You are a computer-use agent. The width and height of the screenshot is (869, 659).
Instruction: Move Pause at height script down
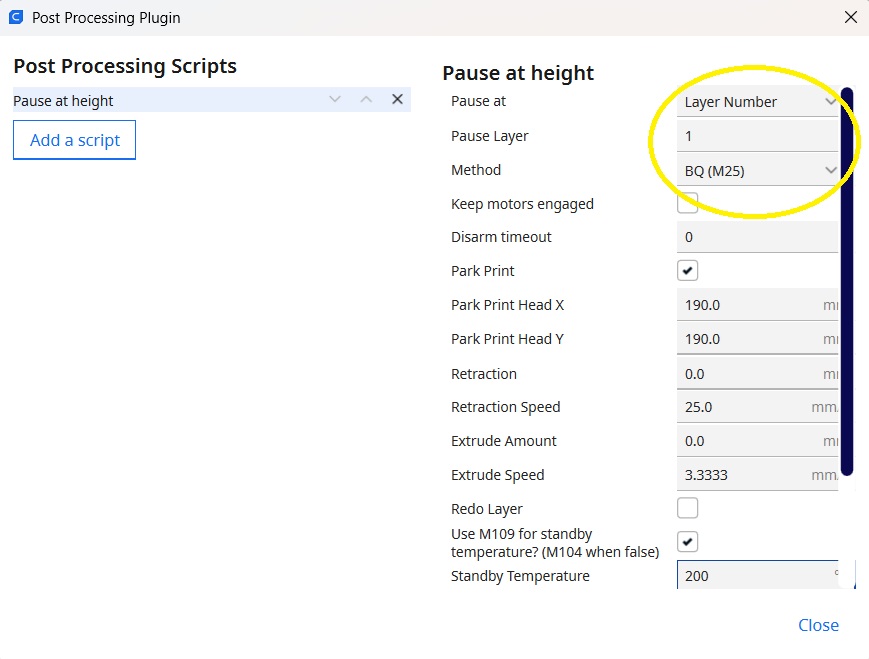pyautogui.click(x=335, y=100)
